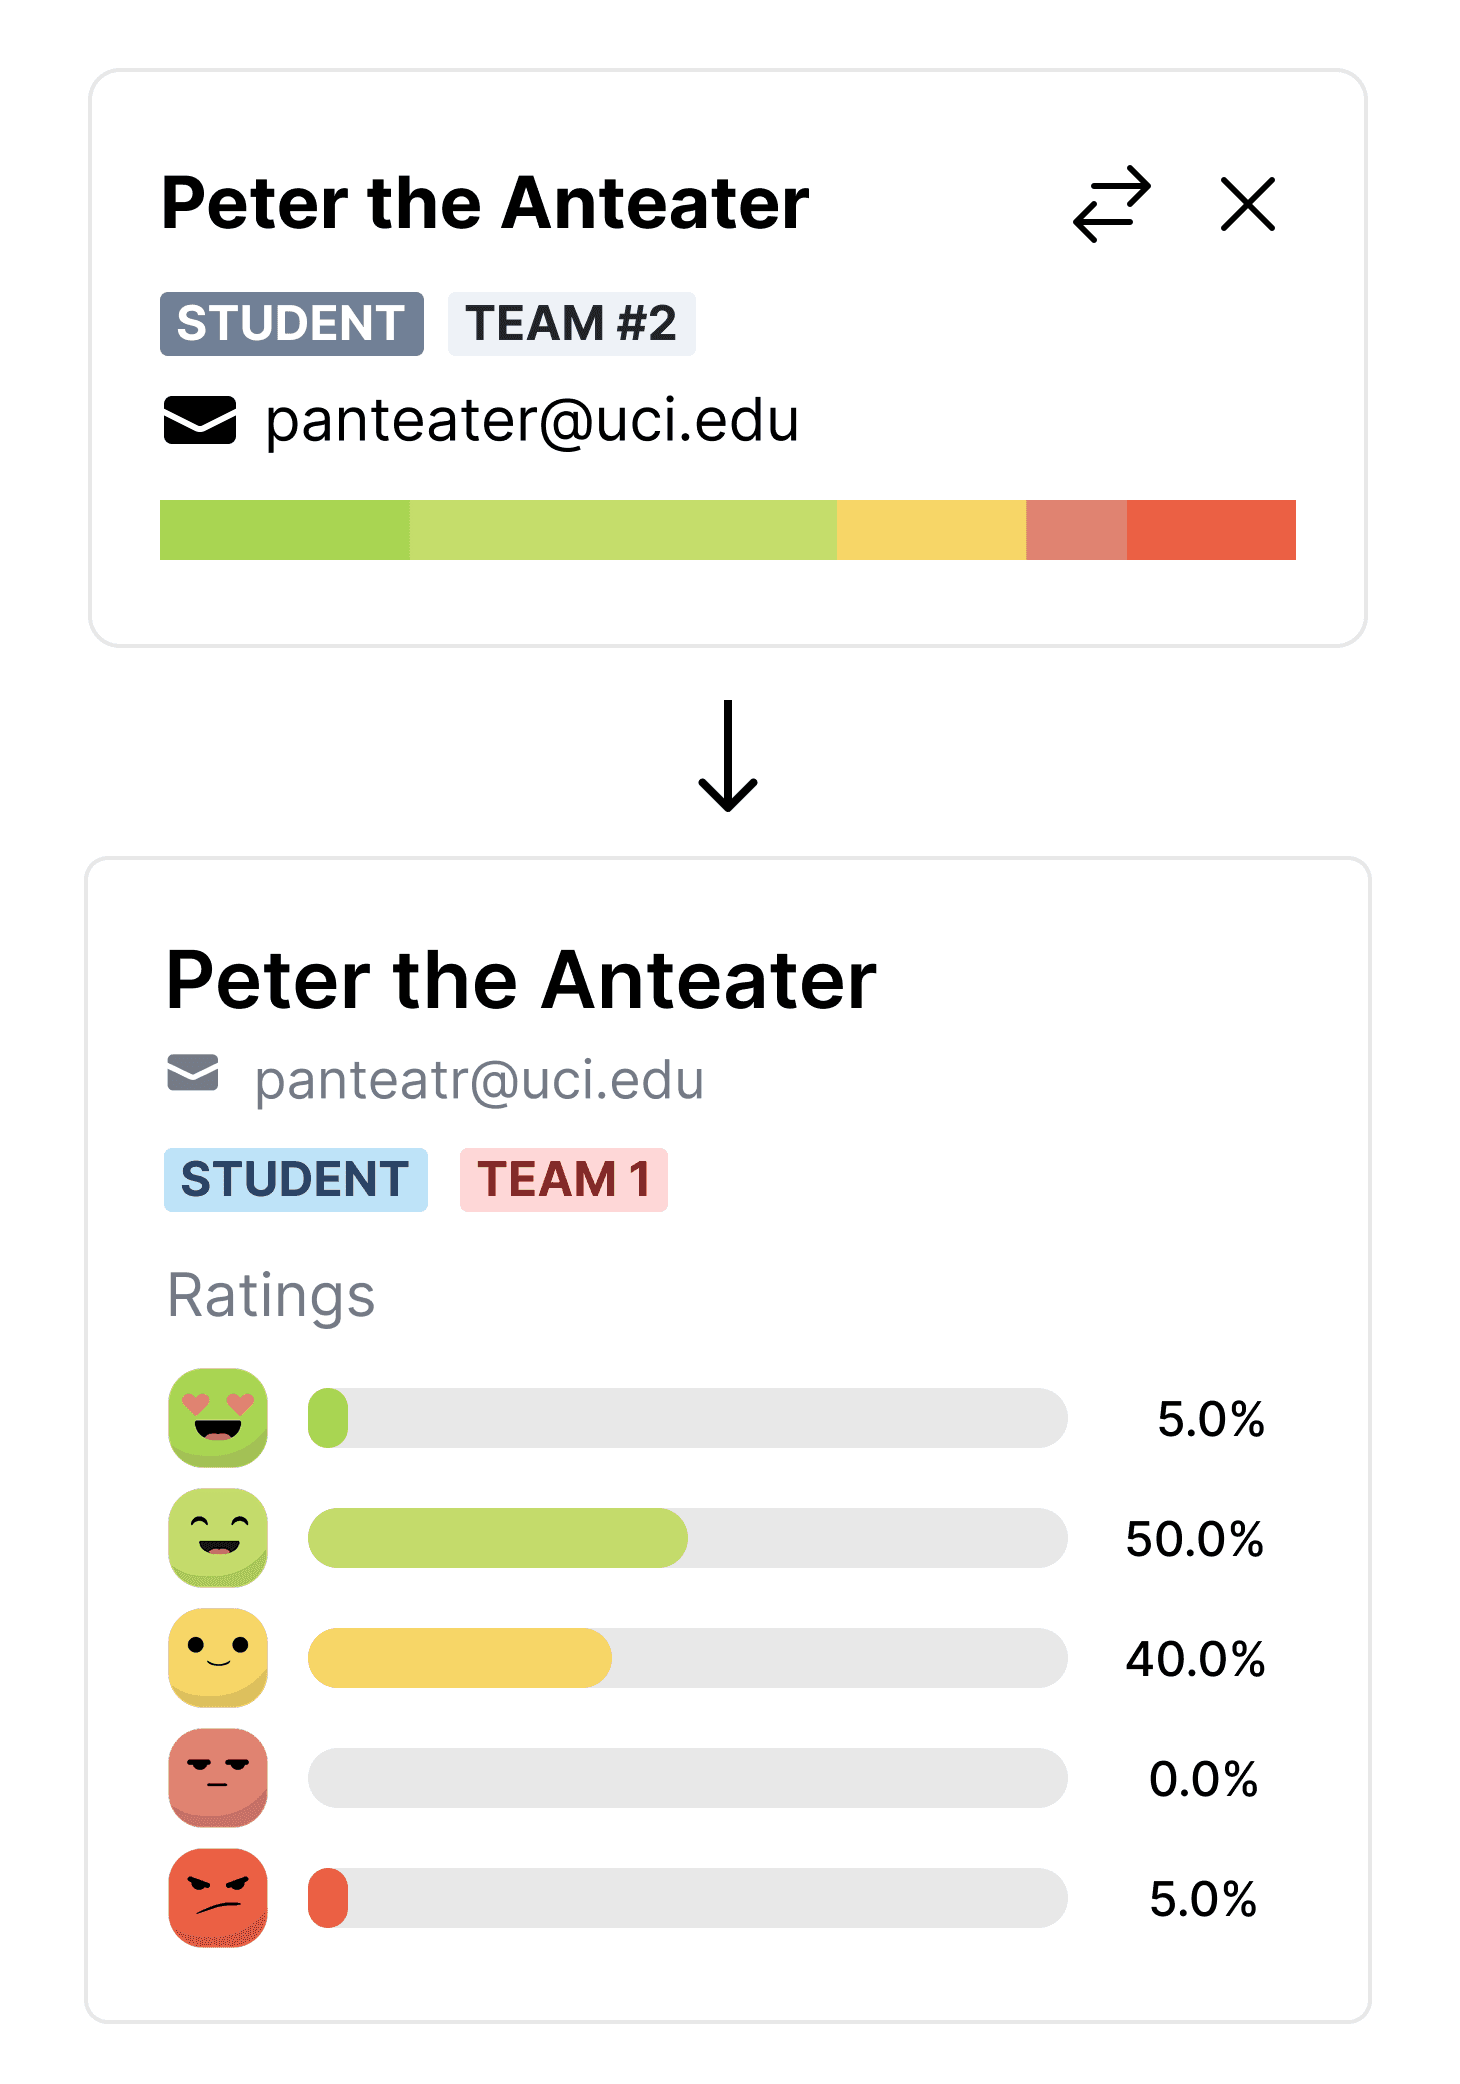Click the swap arrows icon
Image resolution: width=1460 pixels, height=2084 pixels.
point(1112,204)
